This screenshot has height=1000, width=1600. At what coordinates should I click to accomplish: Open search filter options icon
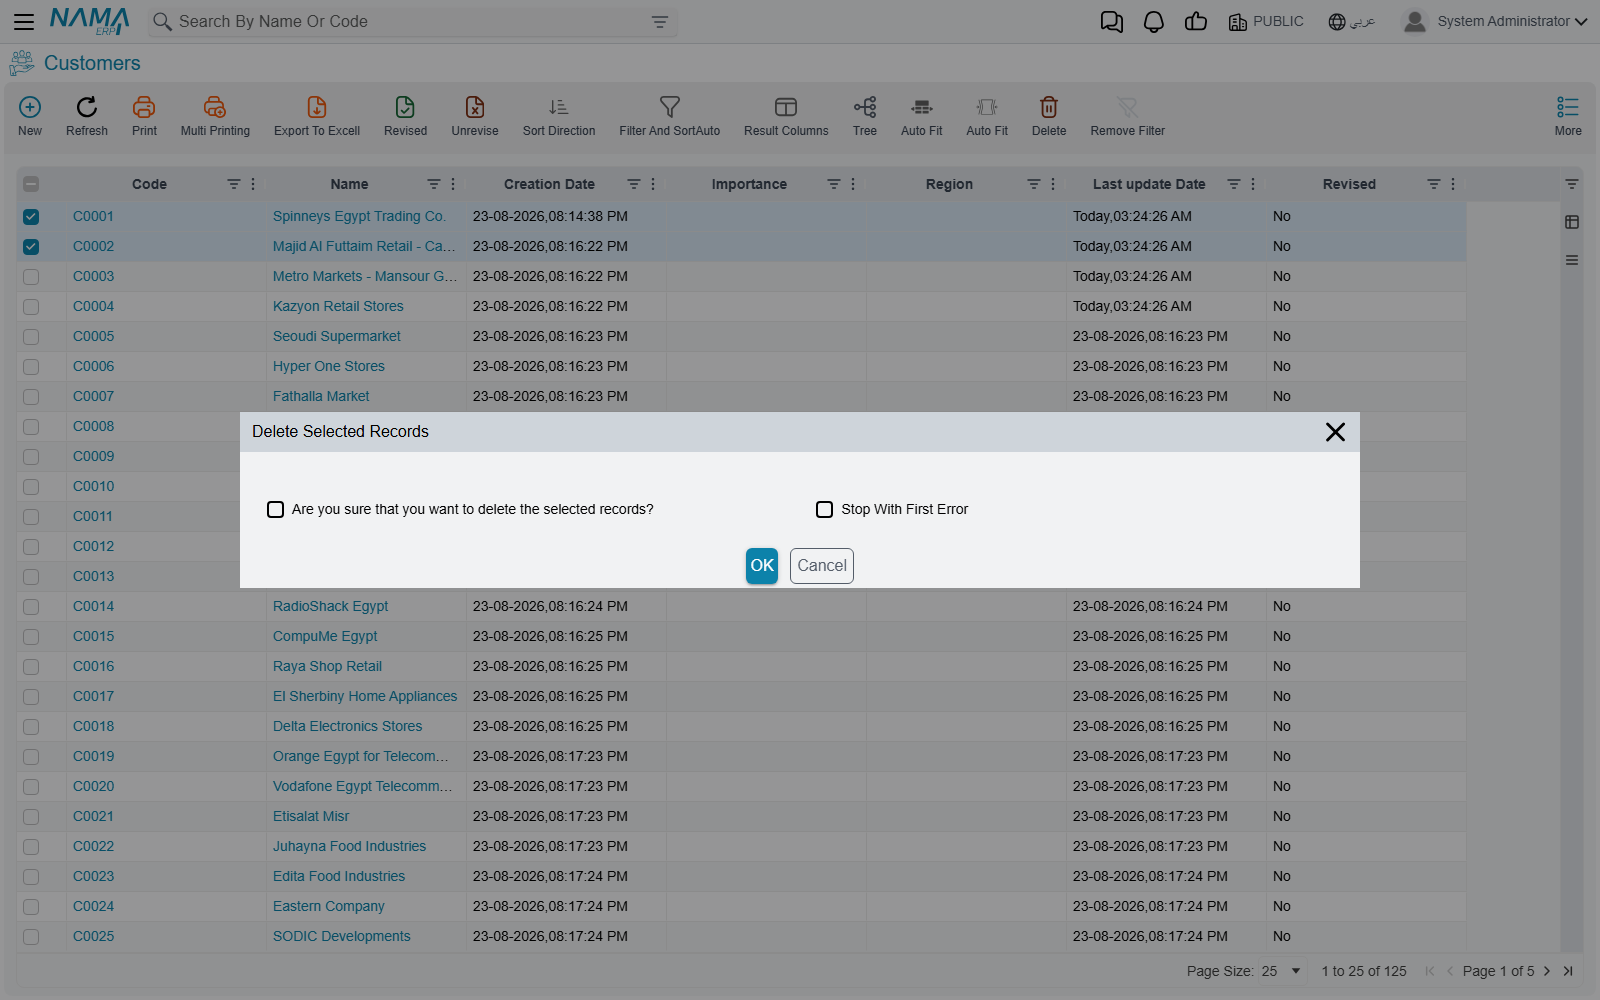660,22
